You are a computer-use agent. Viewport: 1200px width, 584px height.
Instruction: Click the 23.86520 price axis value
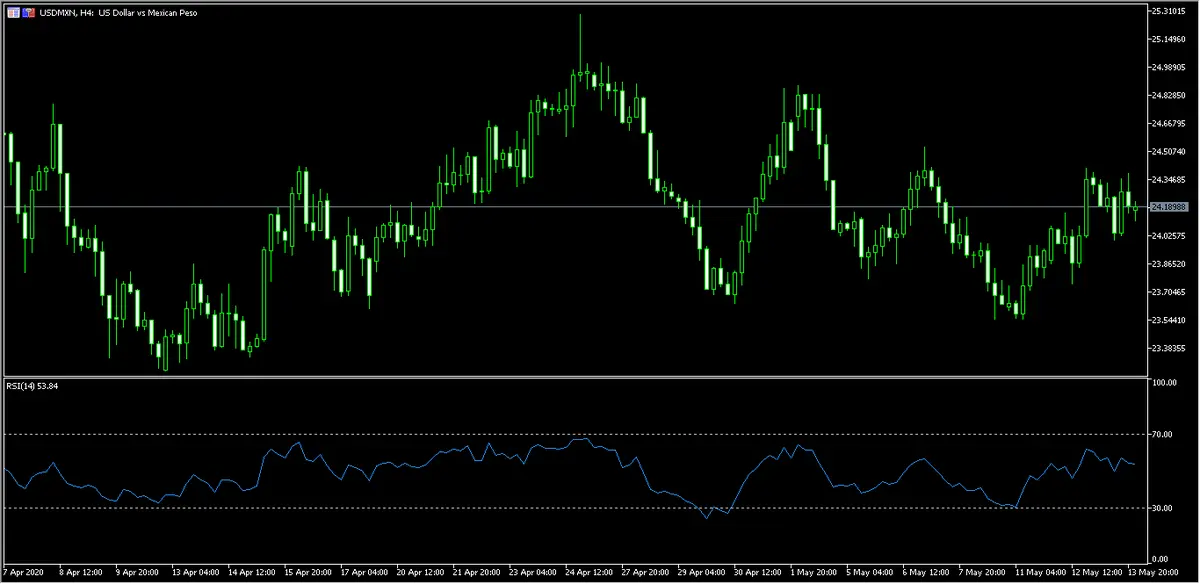[x=1168, y=264]
